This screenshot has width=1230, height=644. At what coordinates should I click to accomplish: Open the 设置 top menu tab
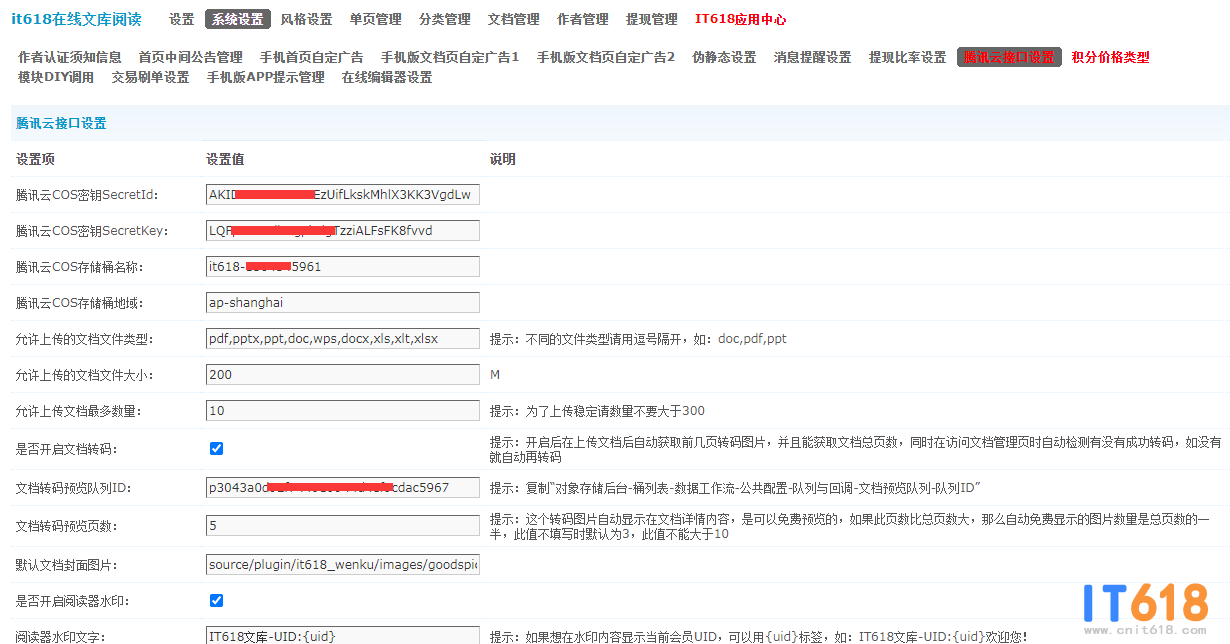pos(182,19)
